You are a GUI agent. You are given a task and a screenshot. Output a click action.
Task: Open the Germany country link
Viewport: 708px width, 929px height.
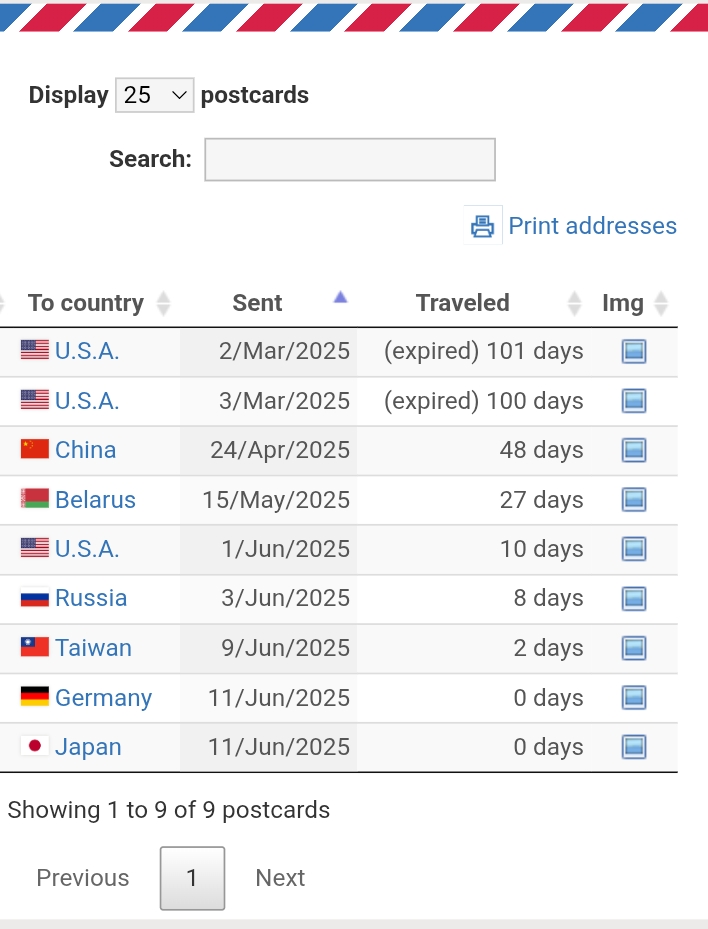point(103,697)
